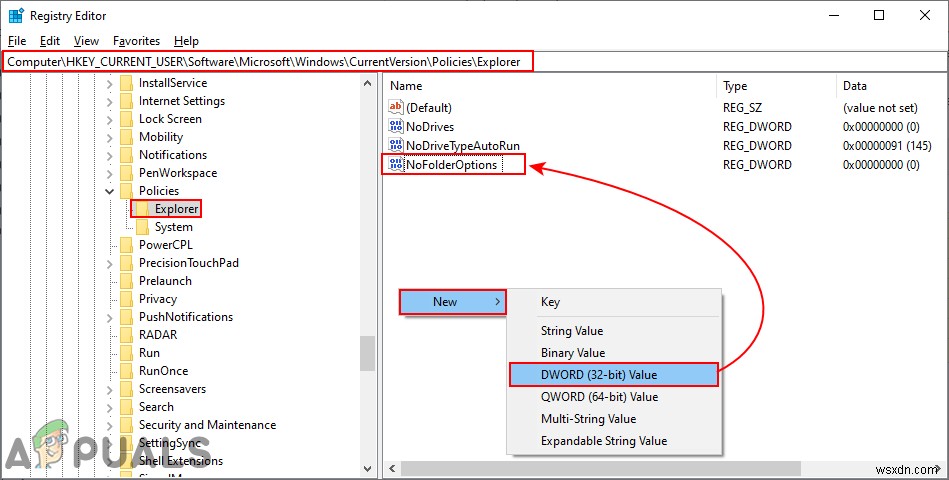Click the PushNotifications folder icon

pyautogui.click(x=126, y=317)
